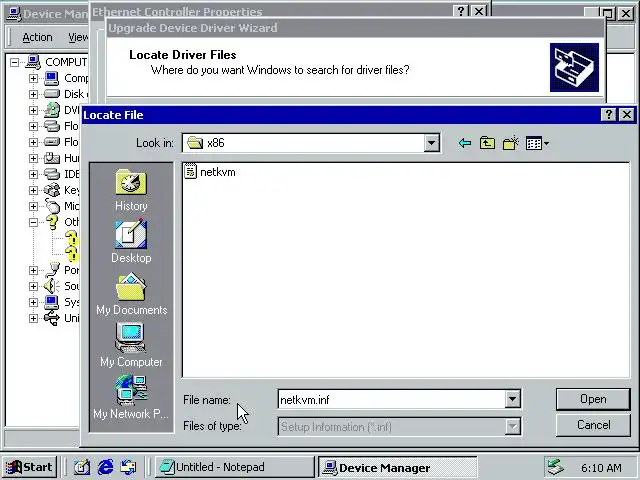Image resolution: width=640 pixels, height=480 pixels.
Task: Expand the IDE controllers node
Action: click(x=33, y=174)
